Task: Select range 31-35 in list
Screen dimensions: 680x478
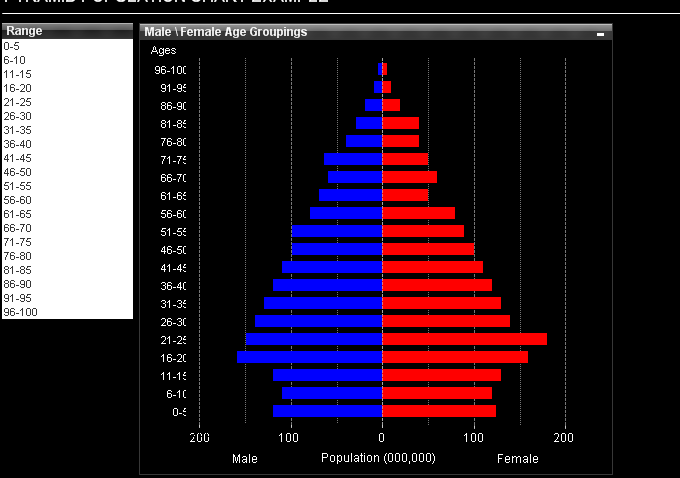Action: coord(67,130)
